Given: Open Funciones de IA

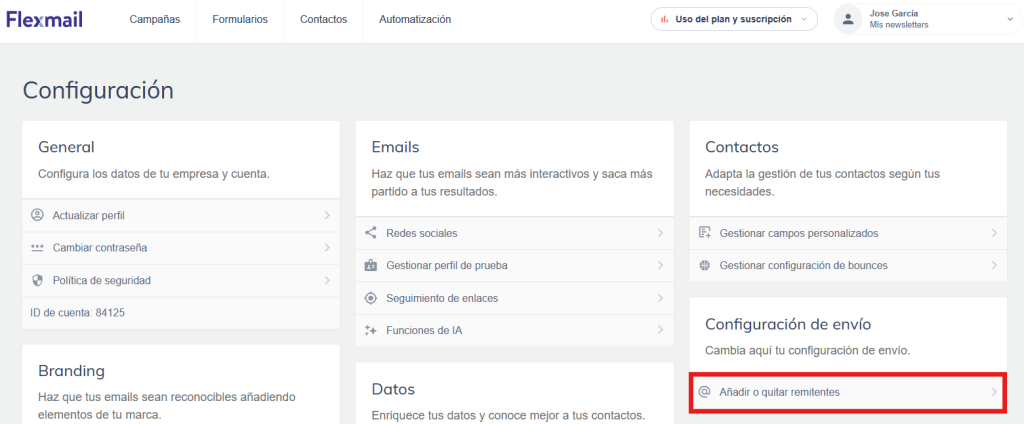Looking at the screenshot, I should point(515,331).
